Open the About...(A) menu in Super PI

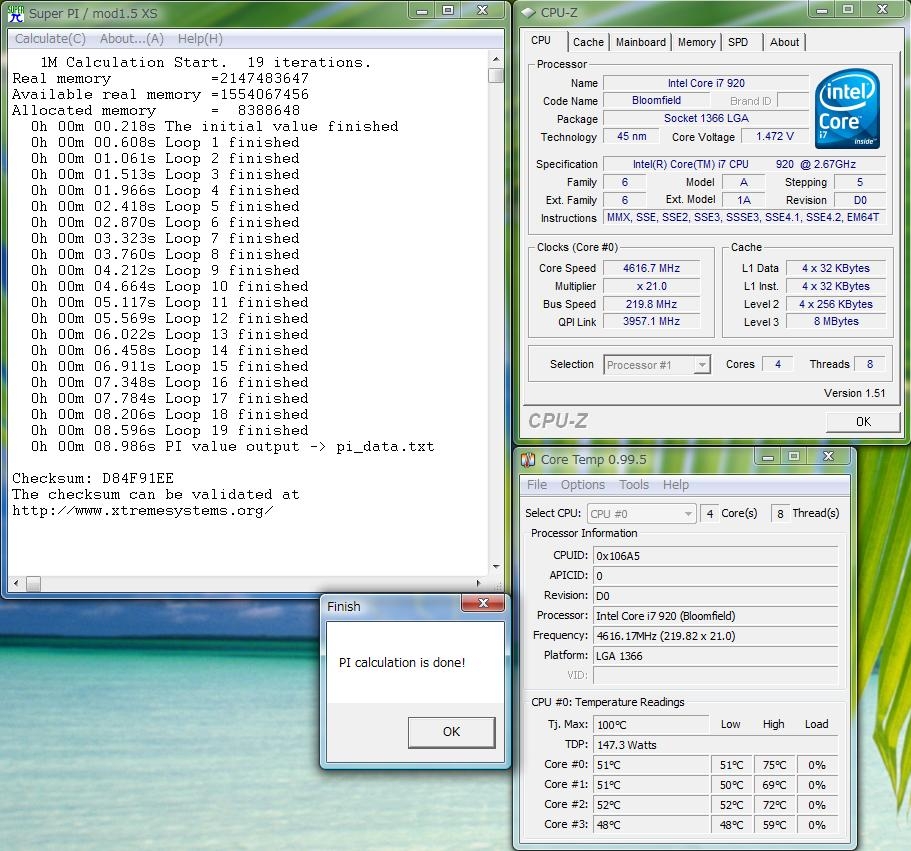tap(131, 39)
